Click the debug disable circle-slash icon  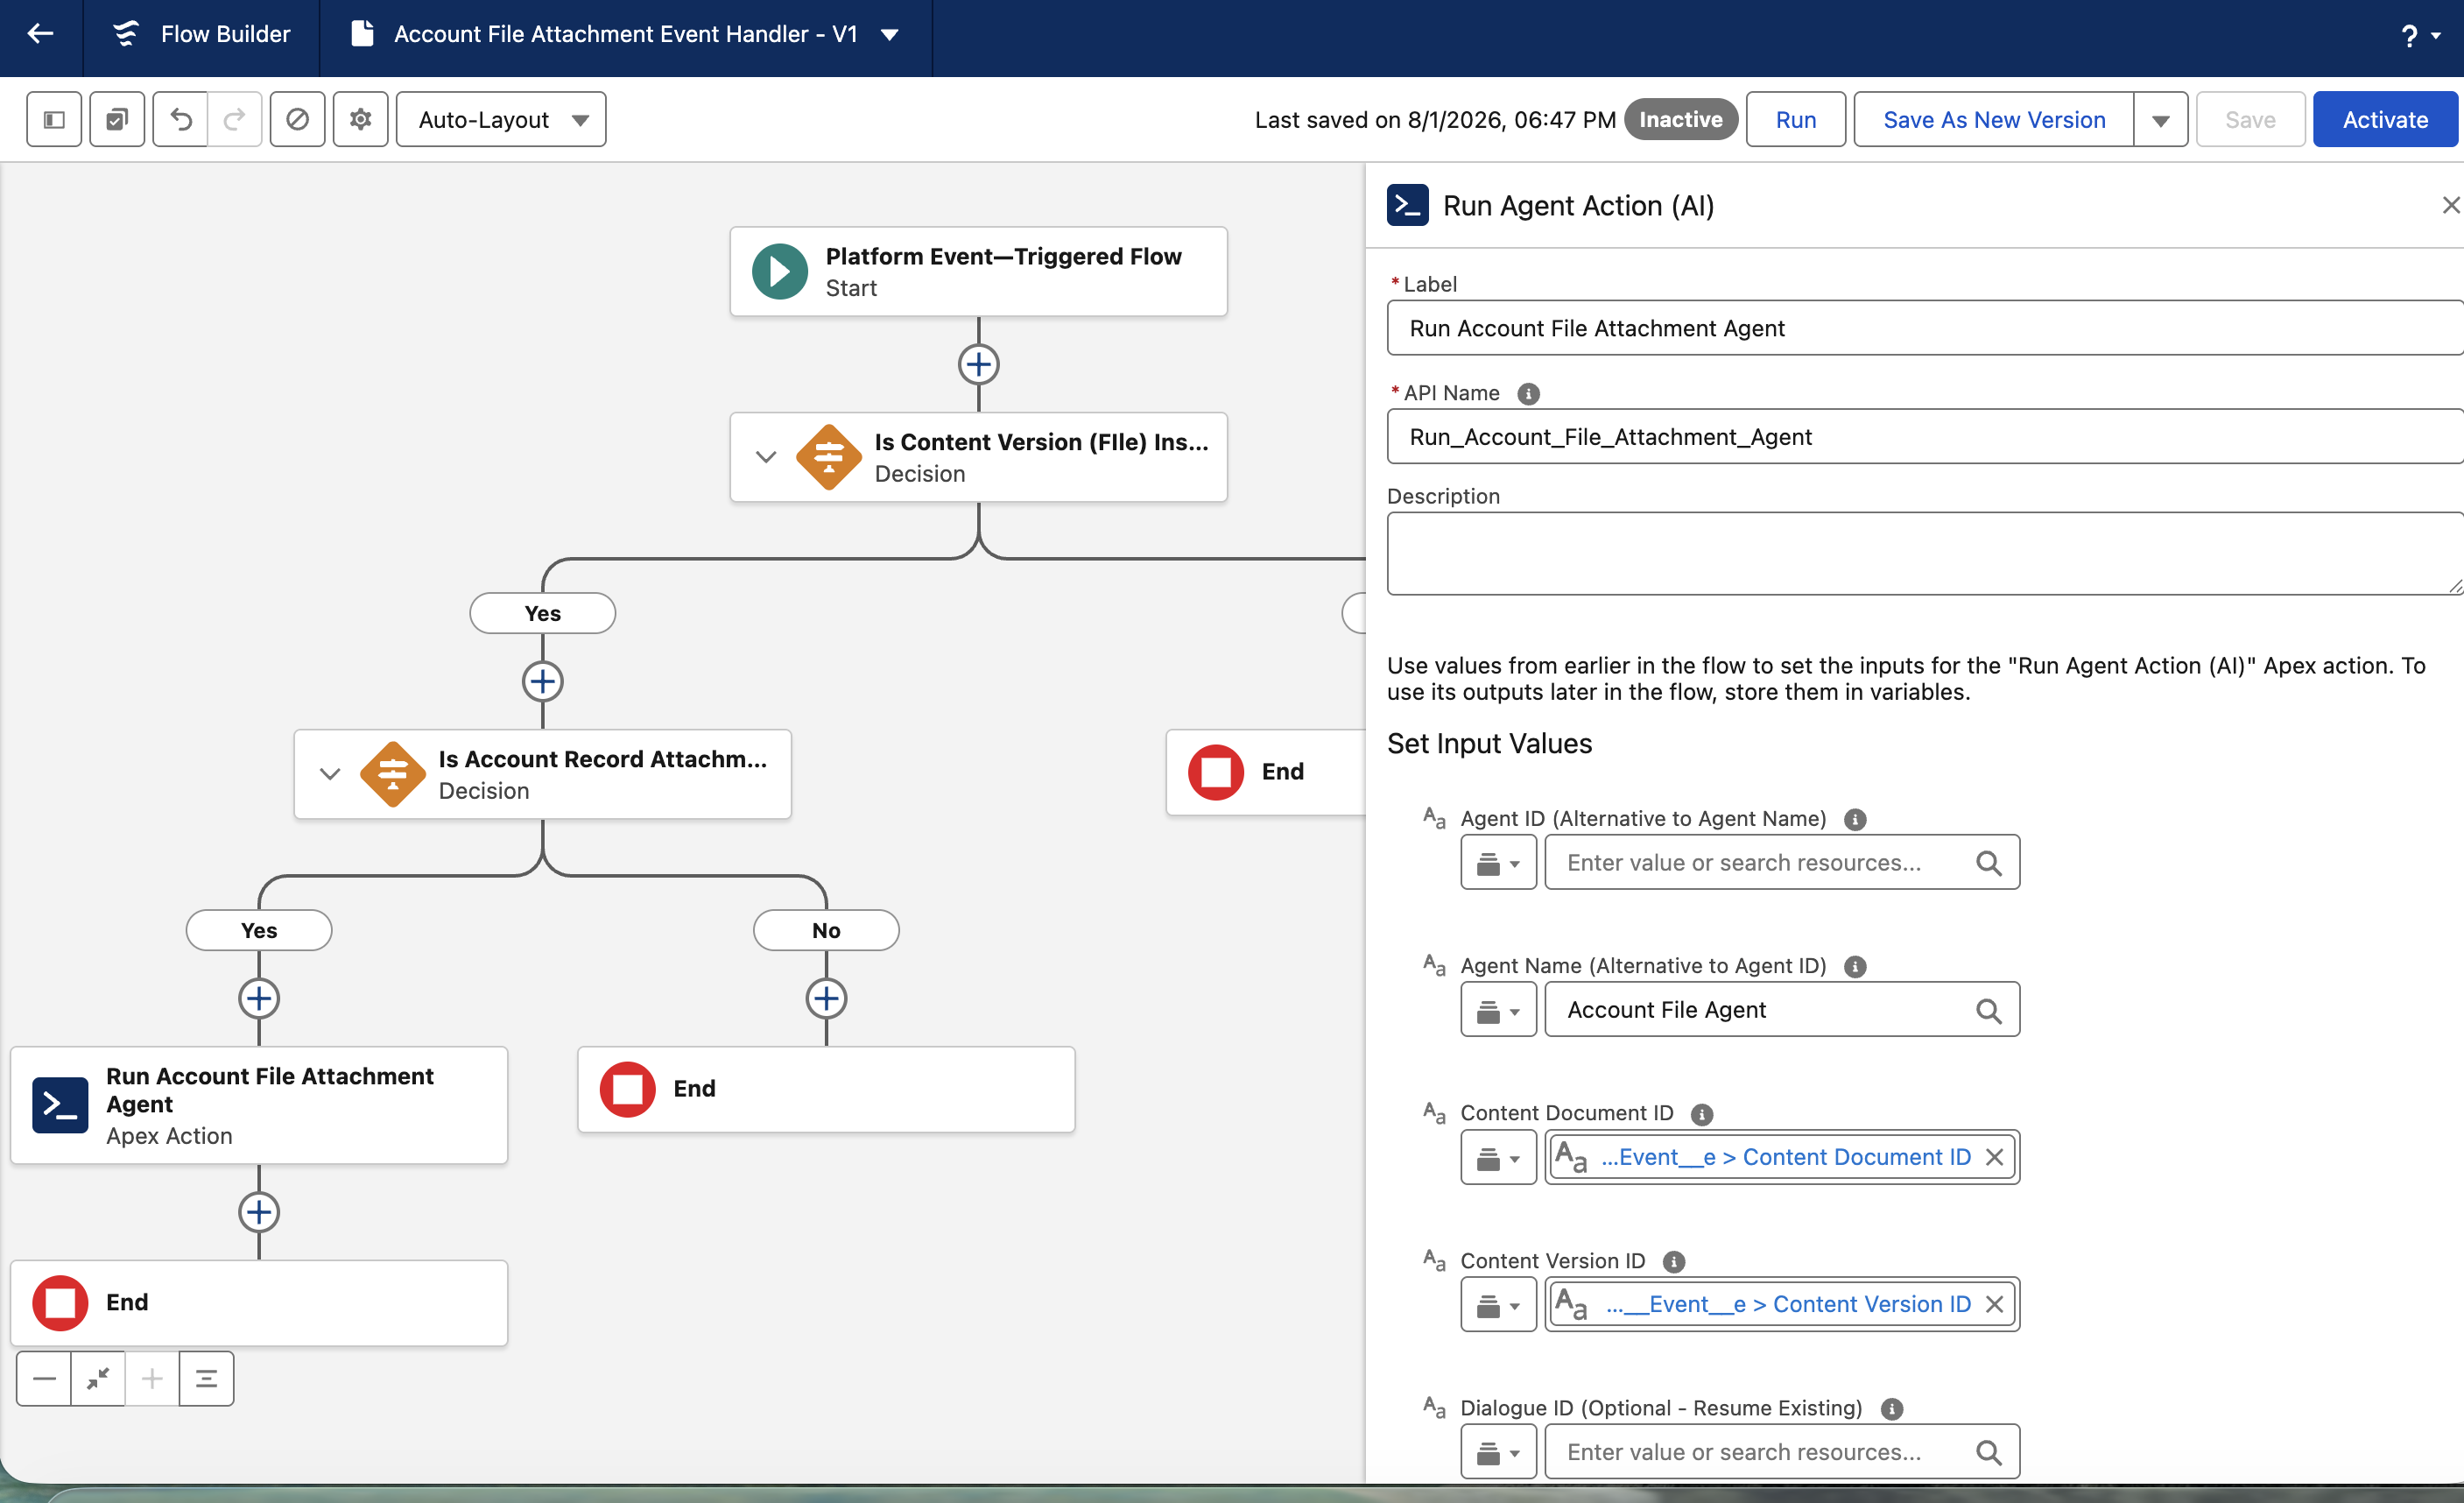click(x=297, y=120)
